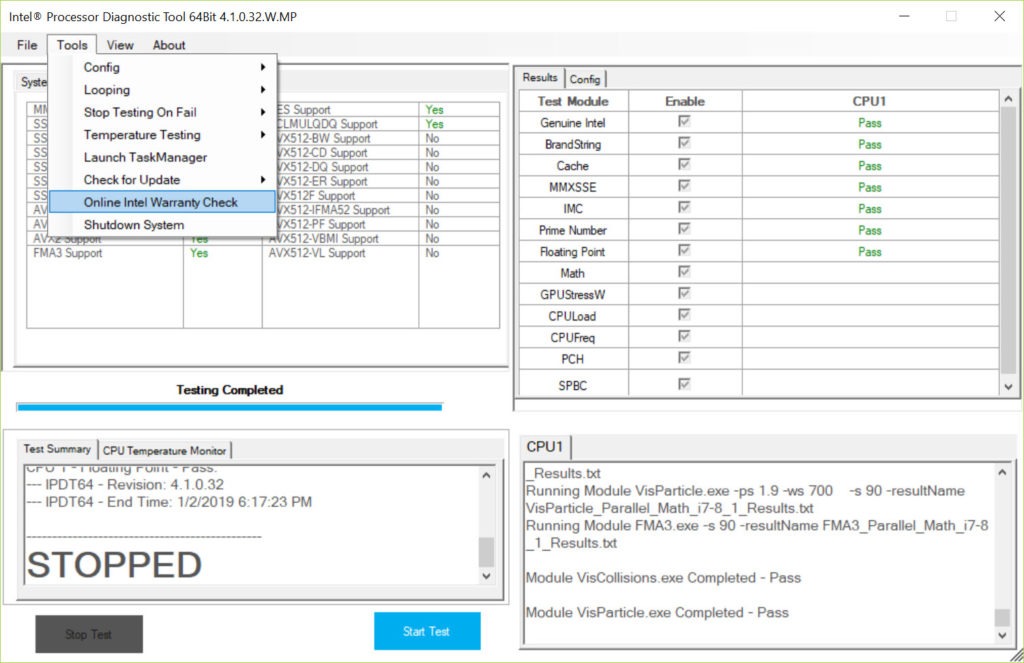Viewport: 1024px width, 663px height.
Task: Click the Test Module column header
Action: (x=573, y=101)
